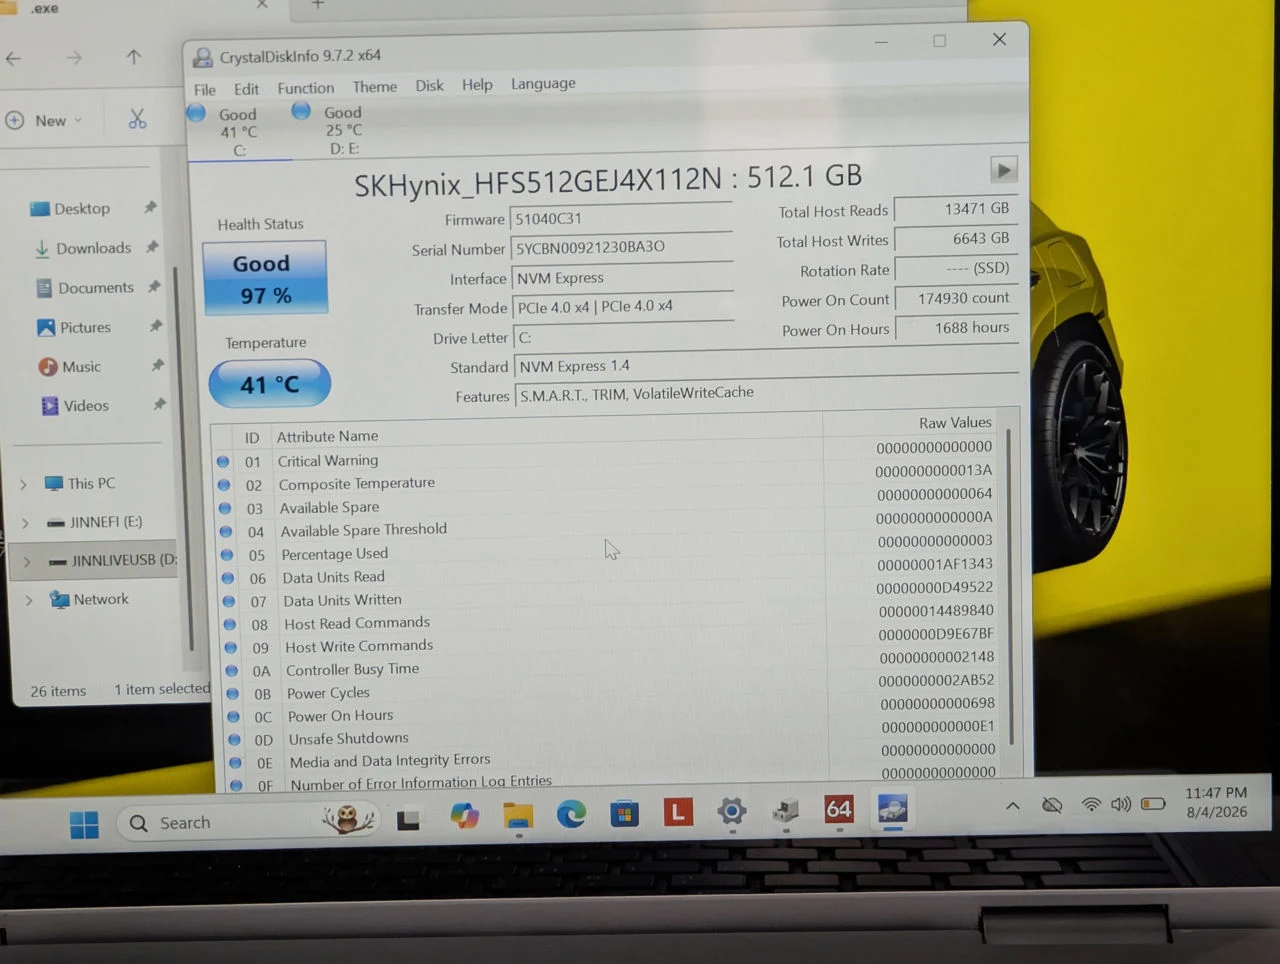Click the Firmware field showing 51040C31

pyautogui.click(x=620, y=218)
